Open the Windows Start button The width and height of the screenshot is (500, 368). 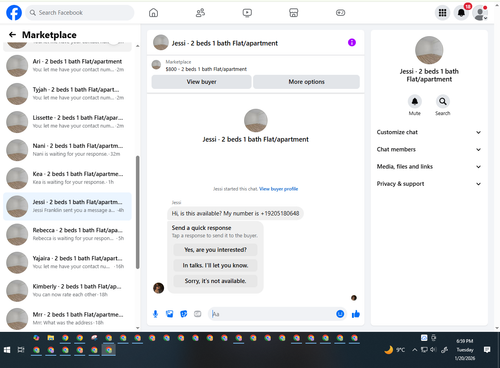[x=7, y=350]
